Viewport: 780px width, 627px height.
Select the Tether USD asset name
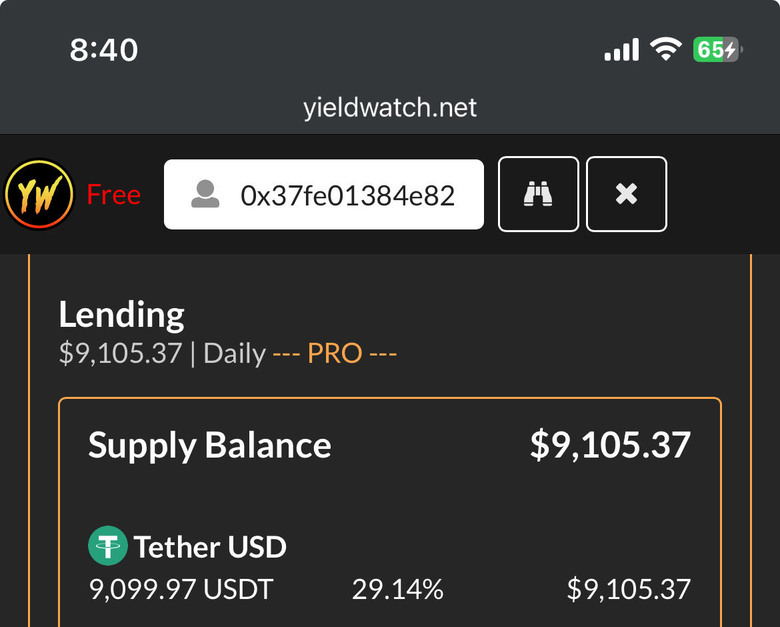click(x=210, y=547)
